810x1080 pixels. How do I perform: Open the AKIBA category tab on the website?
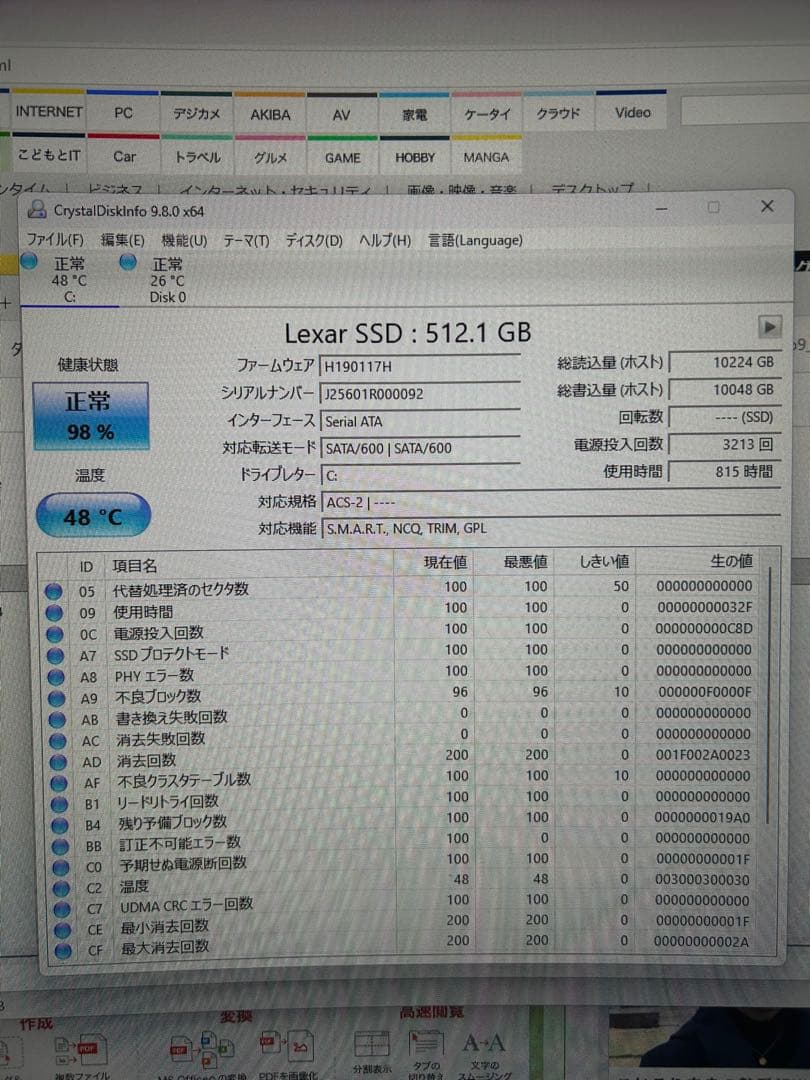270,114
